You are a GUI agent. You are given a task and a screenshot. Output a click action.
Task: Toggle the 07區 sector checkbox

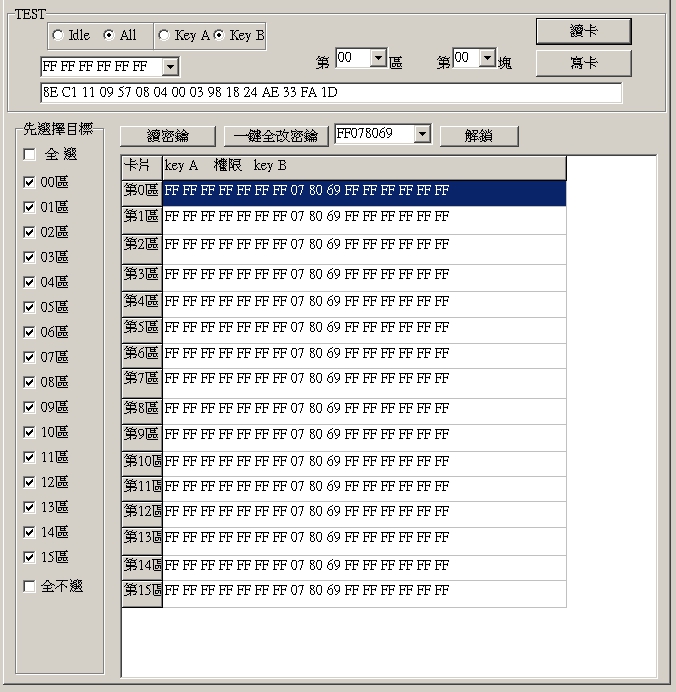(x=29, y=357)
